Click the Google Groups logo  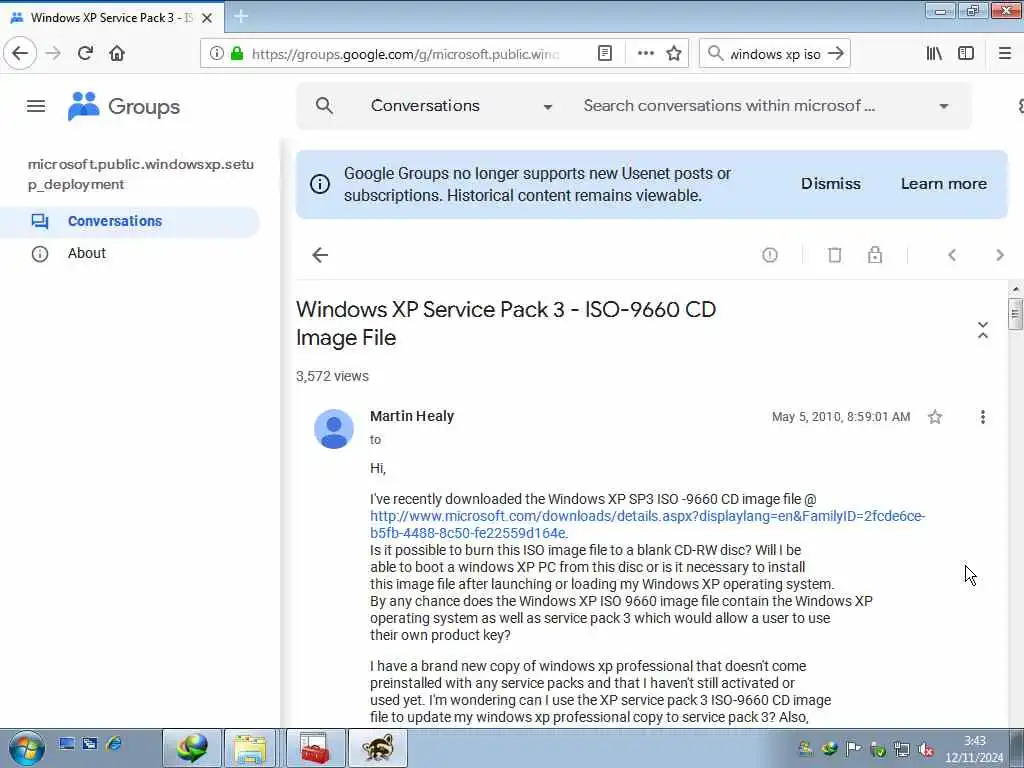point(123,106)
